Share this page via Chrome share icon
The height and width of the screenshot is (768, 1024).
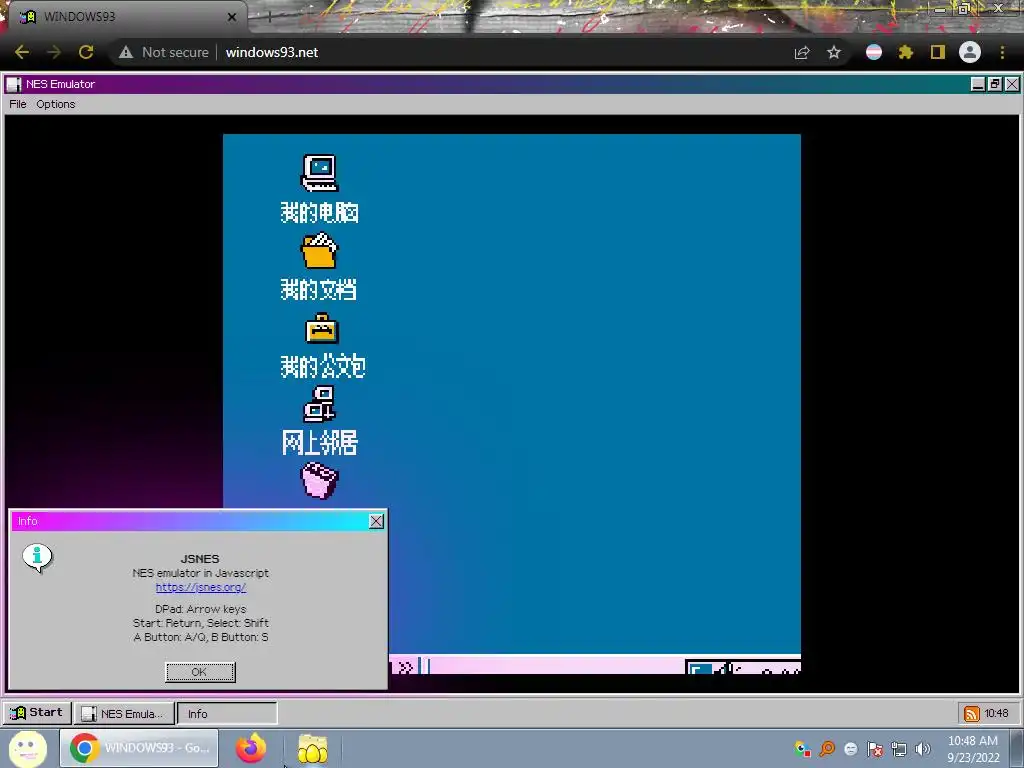802,52
